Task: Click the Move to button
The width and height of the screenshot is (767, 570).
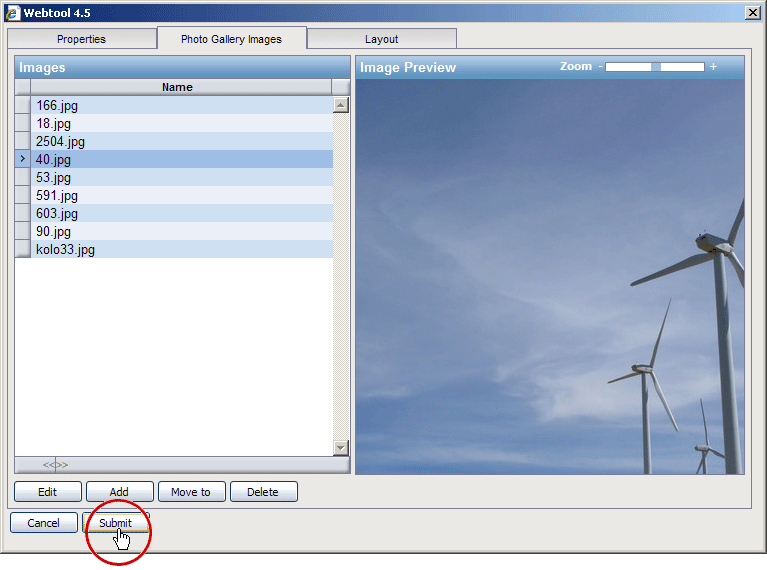Action: (x=191, y=492)
